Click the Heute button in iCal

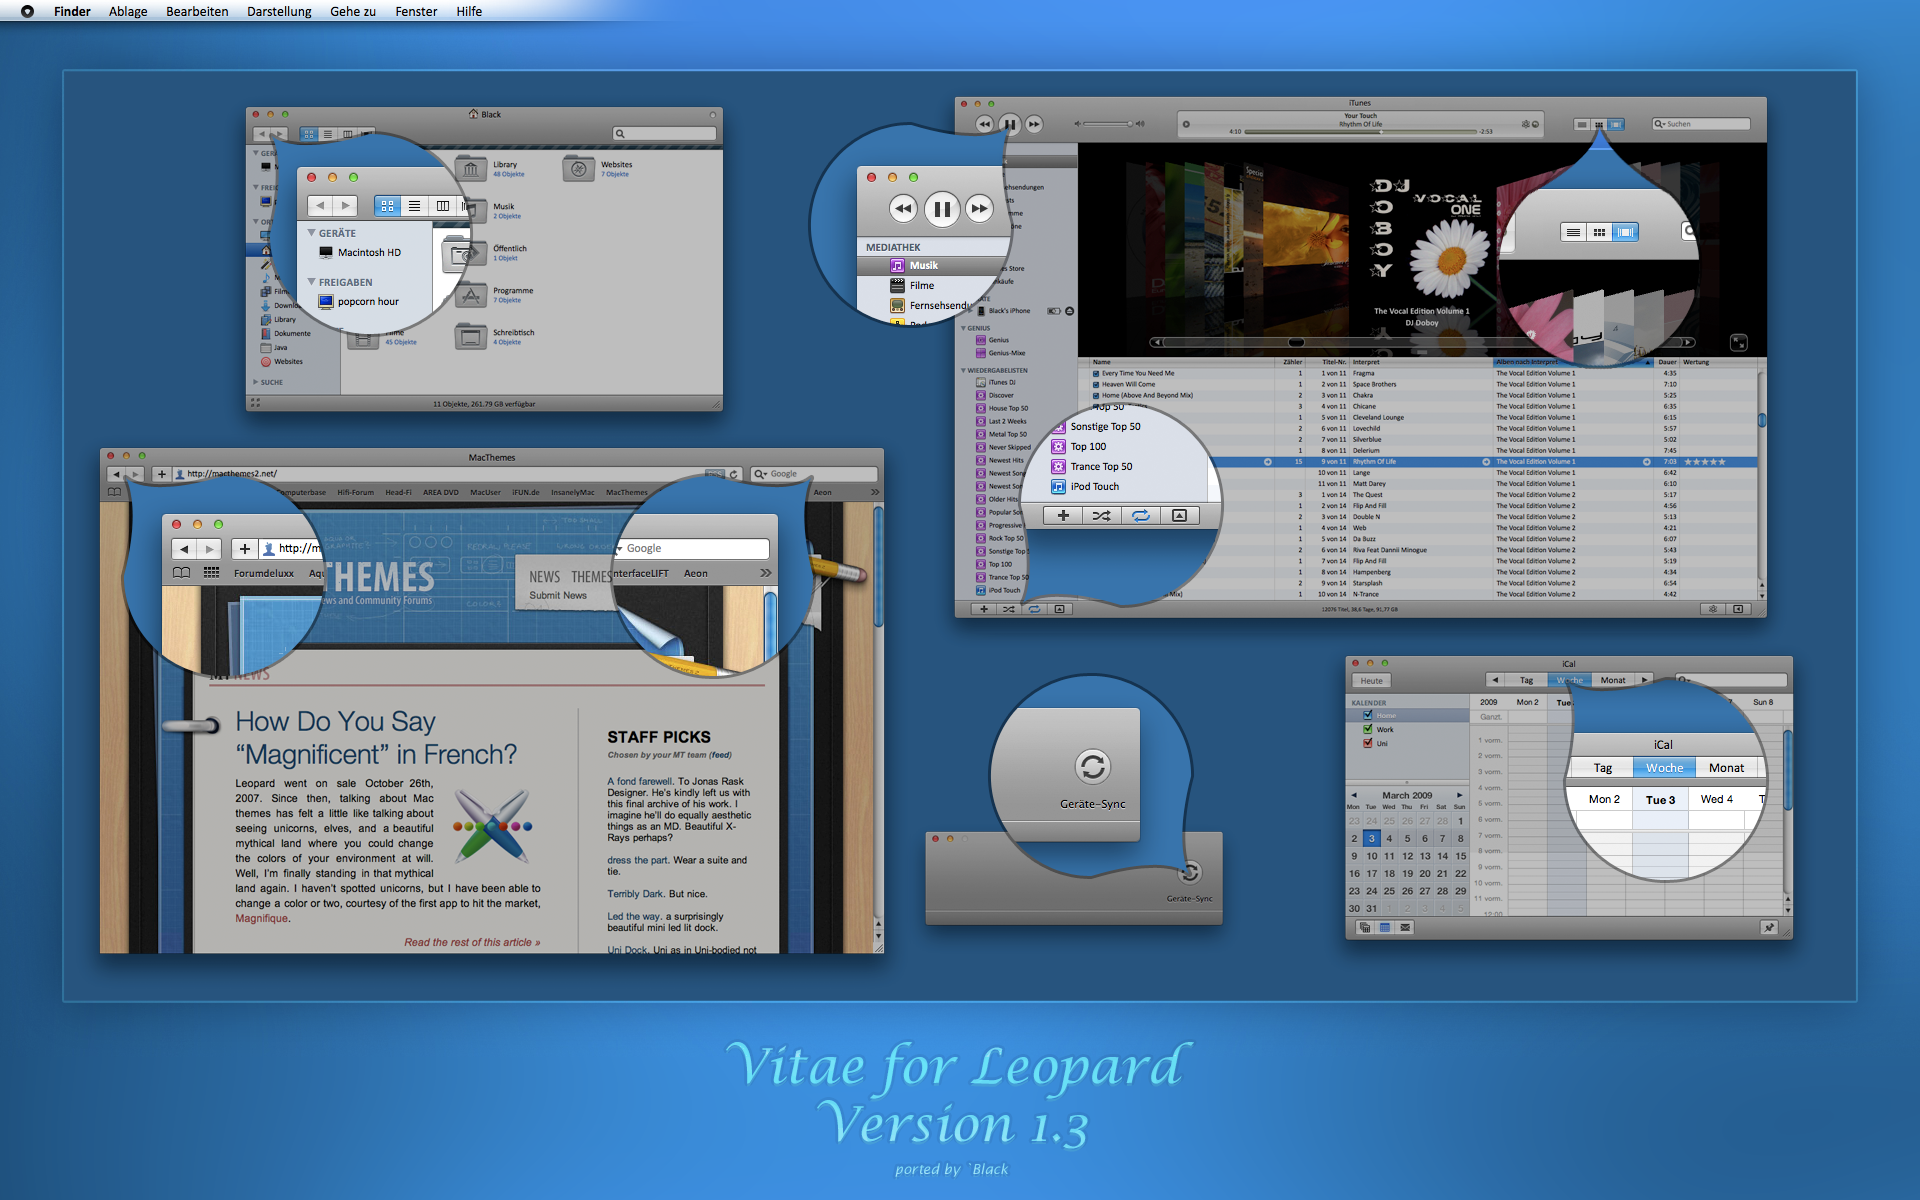tap(1372, 681)
